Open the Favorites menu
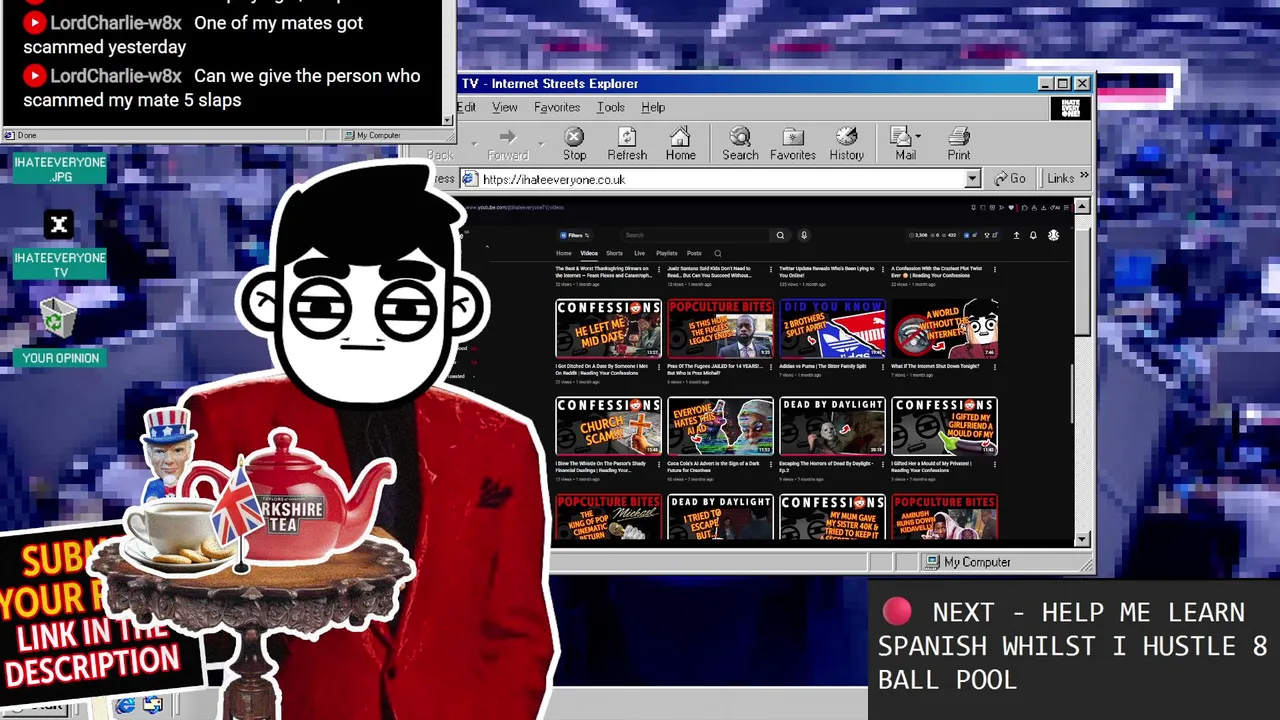The image size is (1280, 720). [557, 107]
